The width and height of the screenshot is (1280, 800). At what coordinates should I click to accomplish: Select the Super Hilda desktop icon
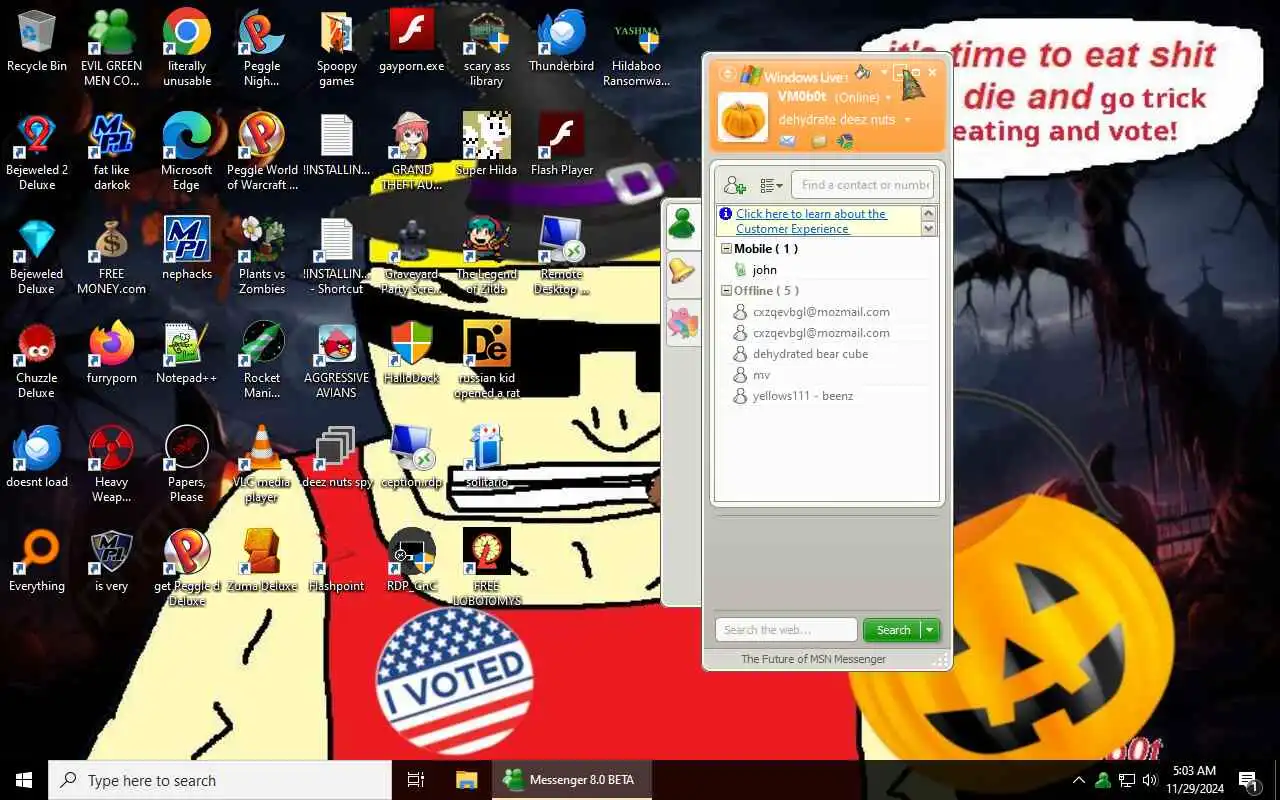tap(486, 145)
